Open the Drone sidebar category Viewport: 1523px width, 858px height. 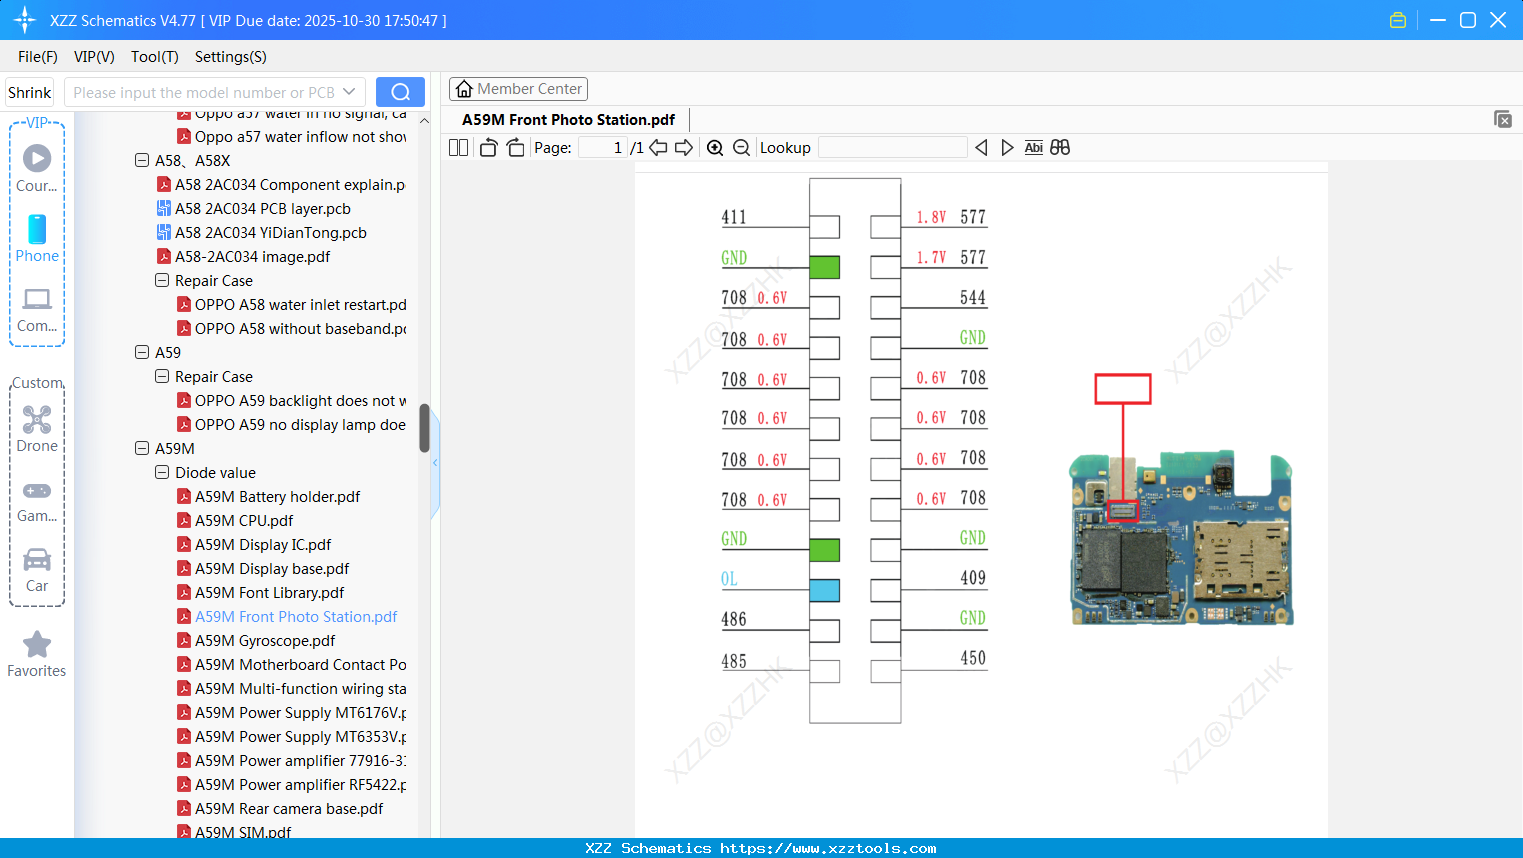click(x=37, y=429)
